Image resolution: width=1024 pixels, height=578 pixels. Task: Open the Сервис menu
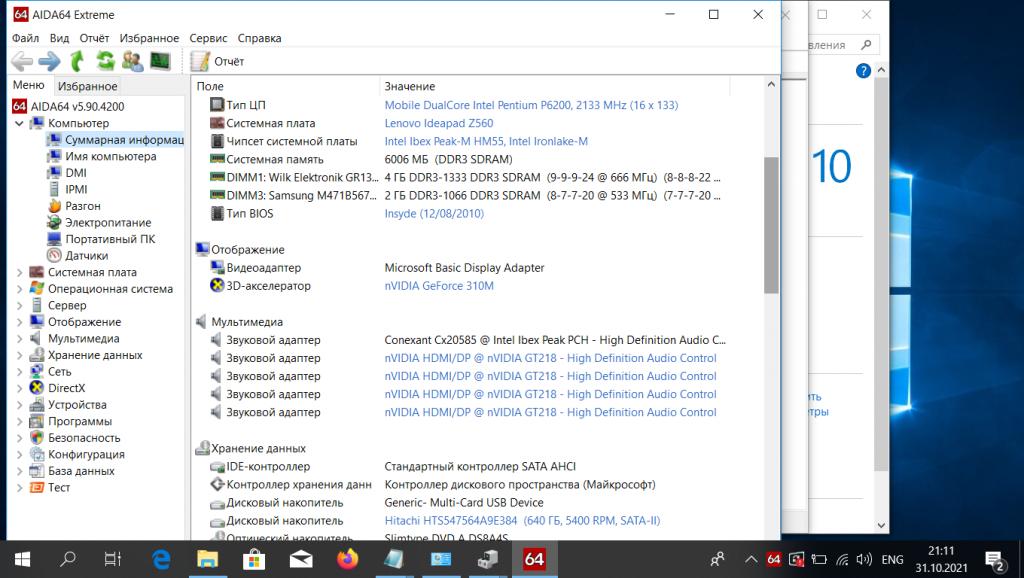[208, 38]
